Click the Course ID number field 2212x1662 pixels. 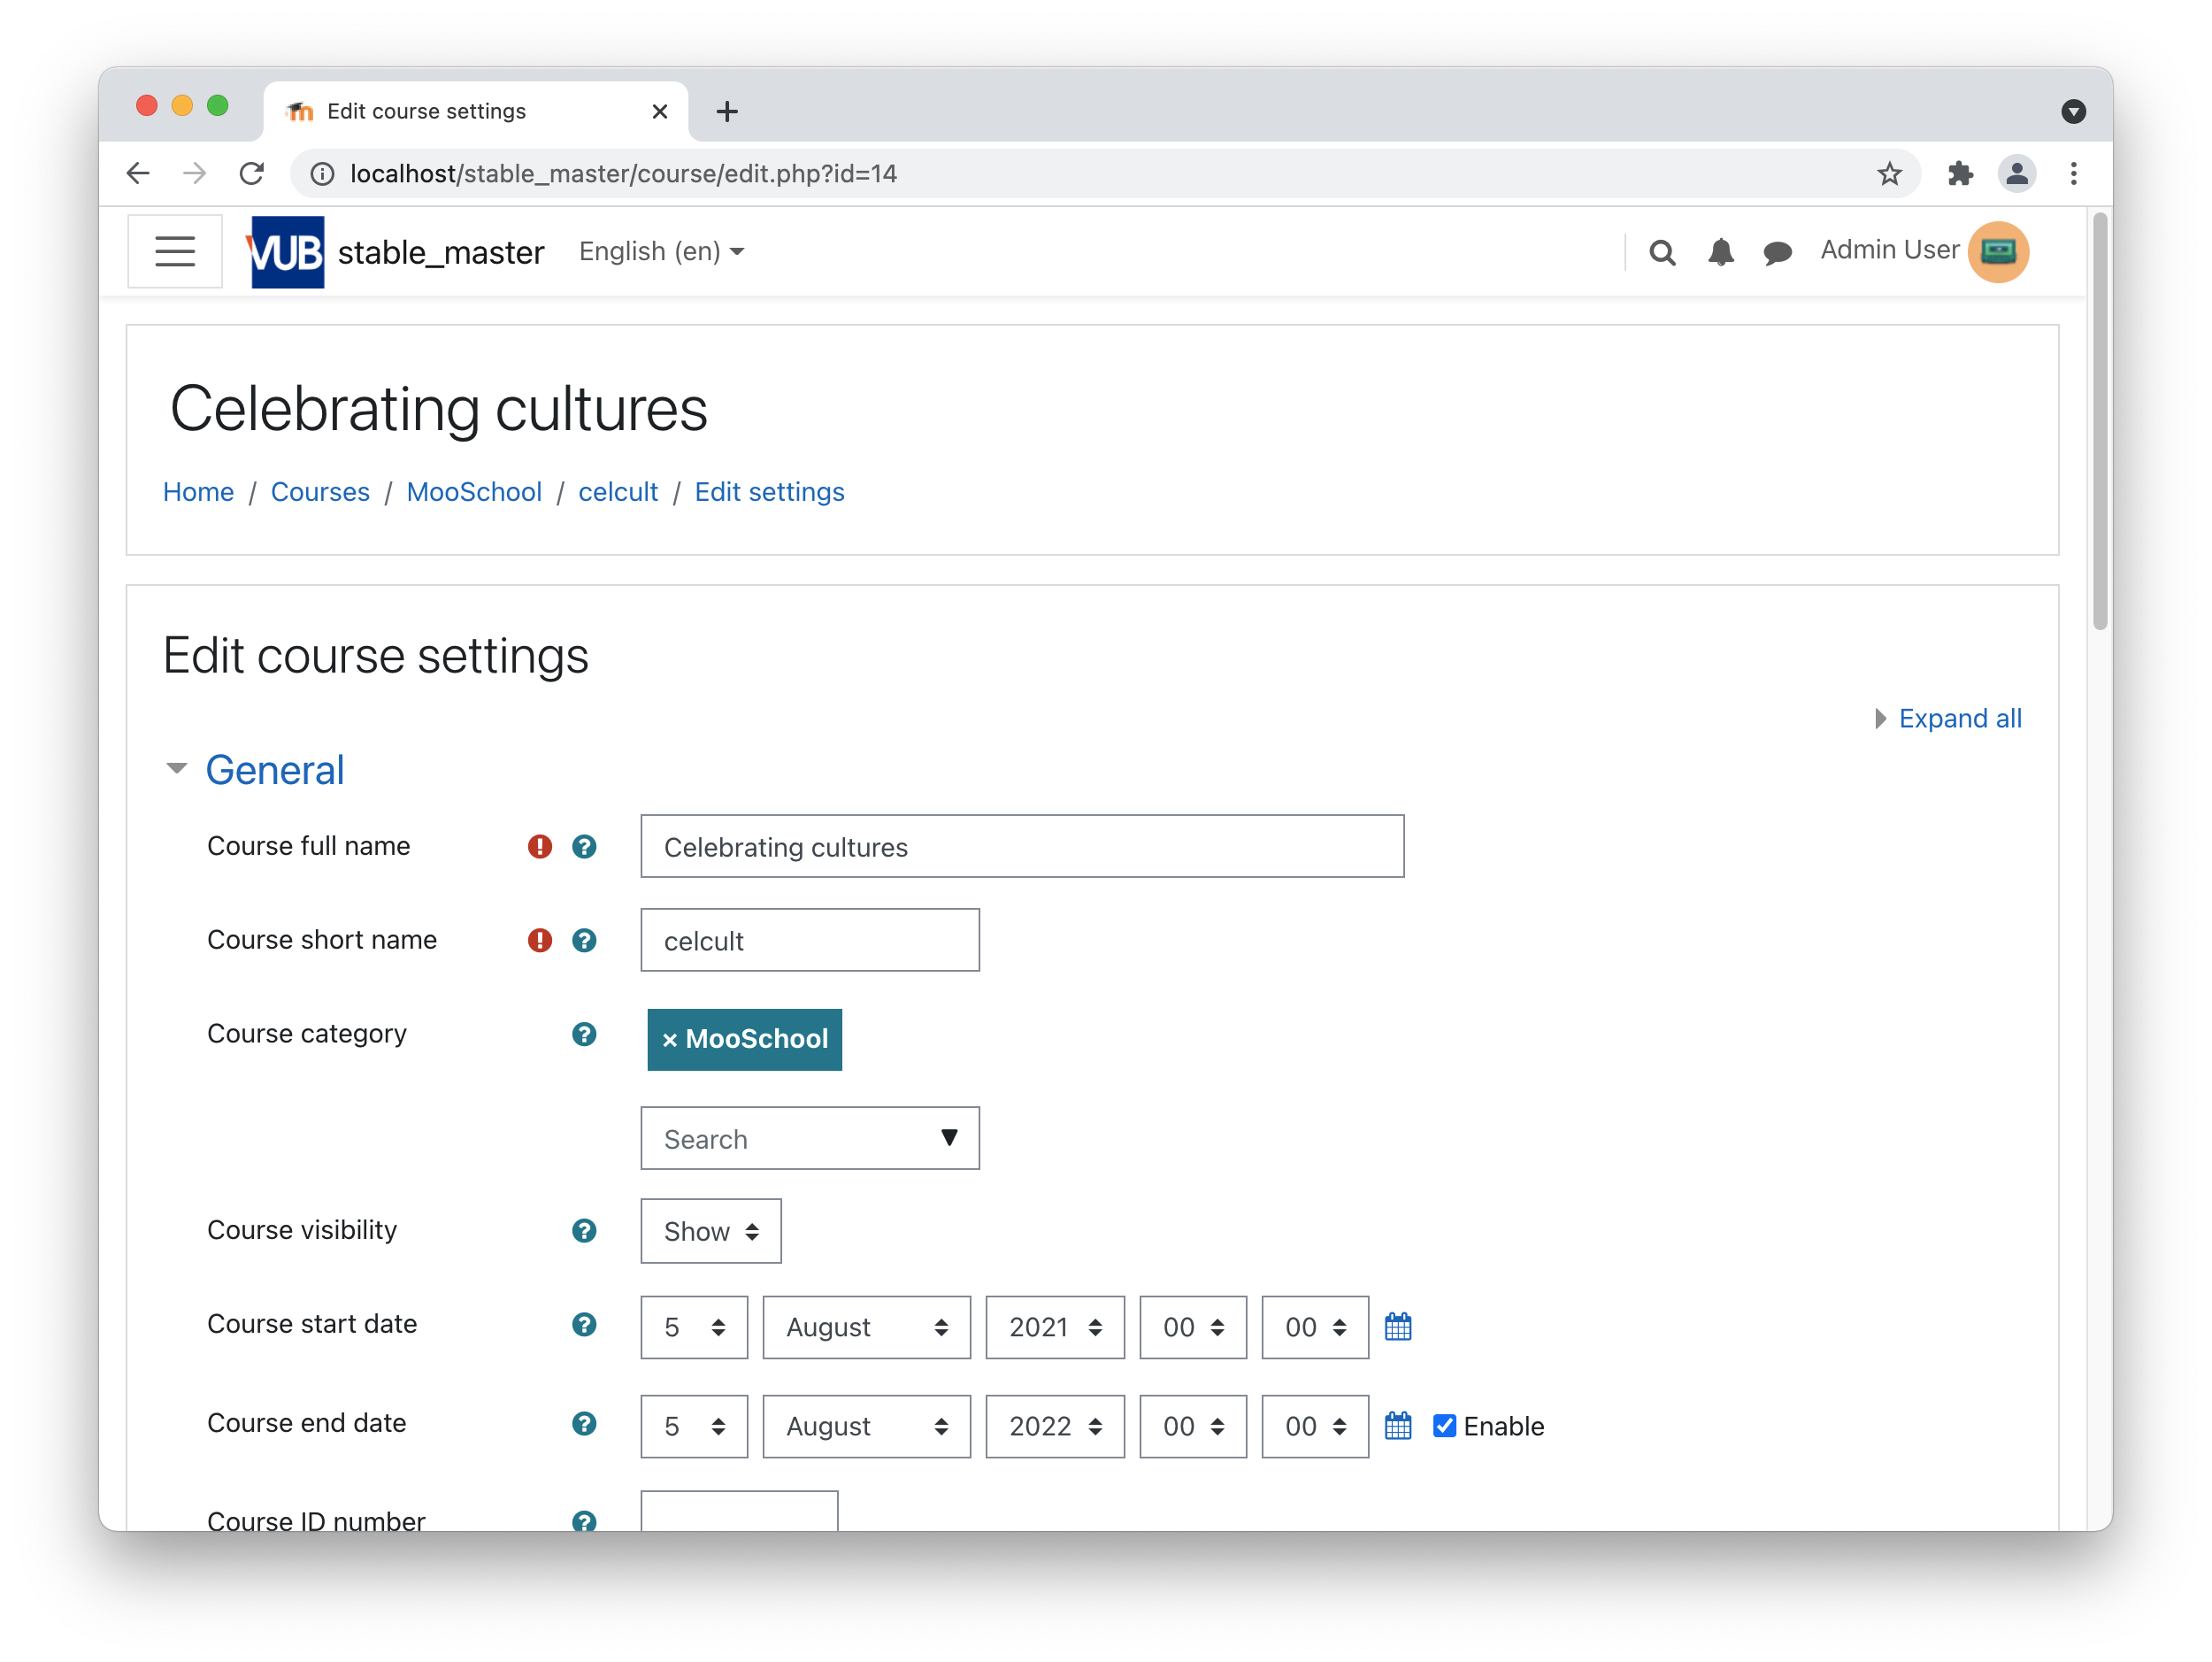tap(739, 1511)
